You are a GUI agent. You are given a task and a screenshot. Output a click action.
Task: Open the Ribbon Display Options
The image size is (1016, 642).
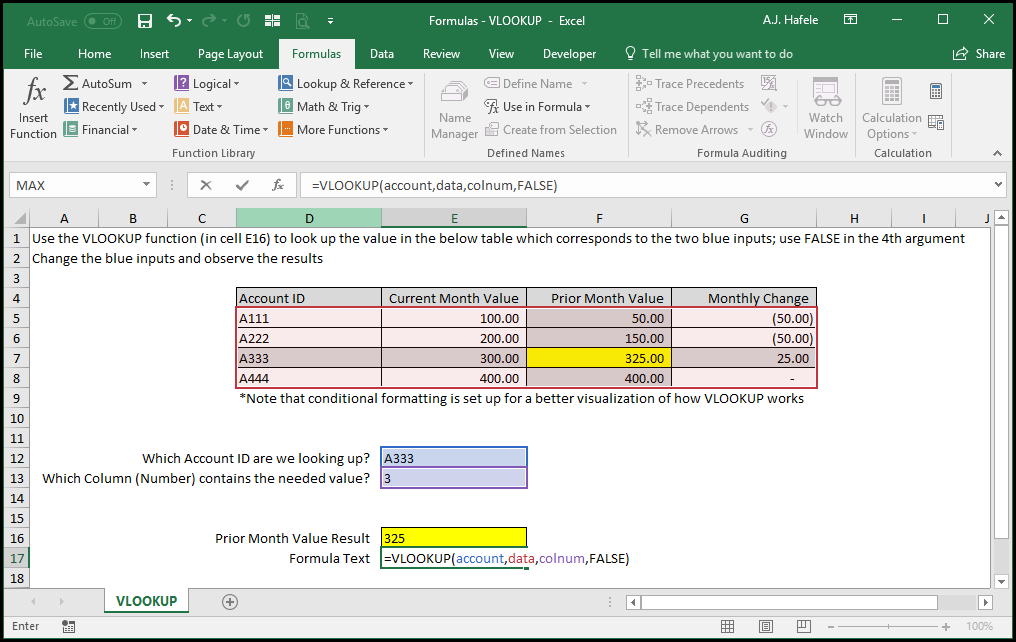tap(850, 20)
